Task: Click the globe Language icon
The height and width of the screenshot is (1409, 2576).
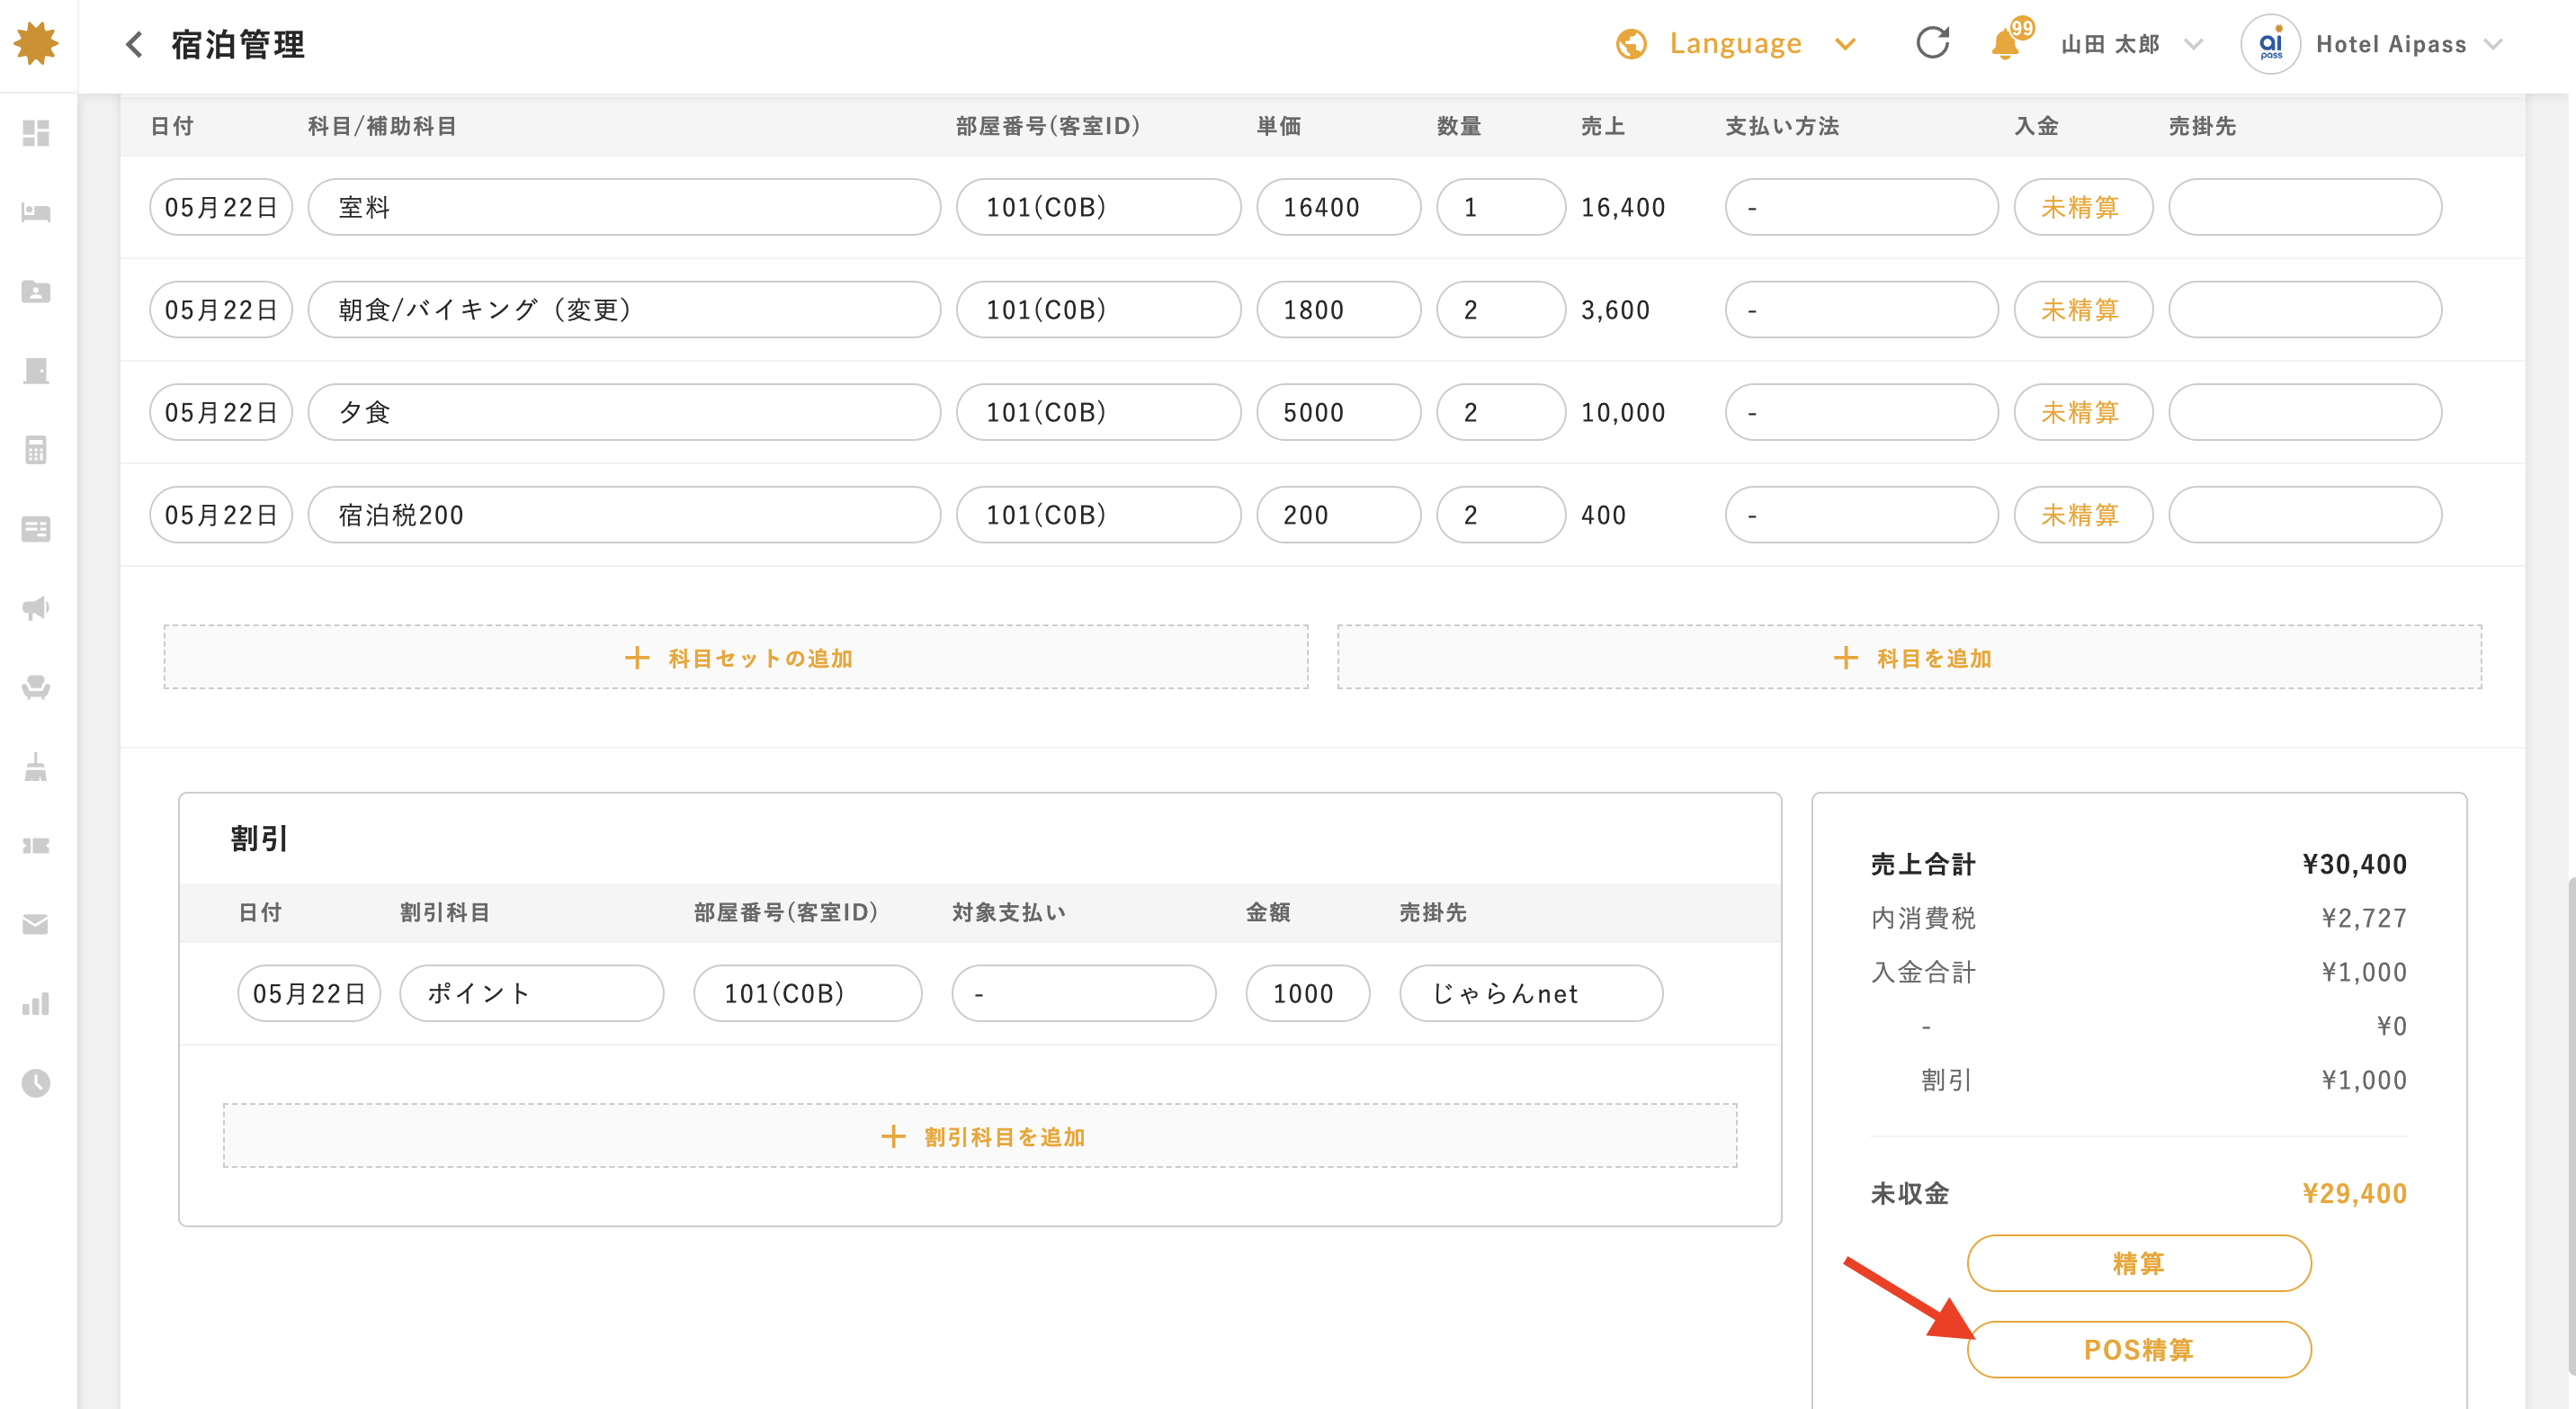Action: coord(1631,44)
